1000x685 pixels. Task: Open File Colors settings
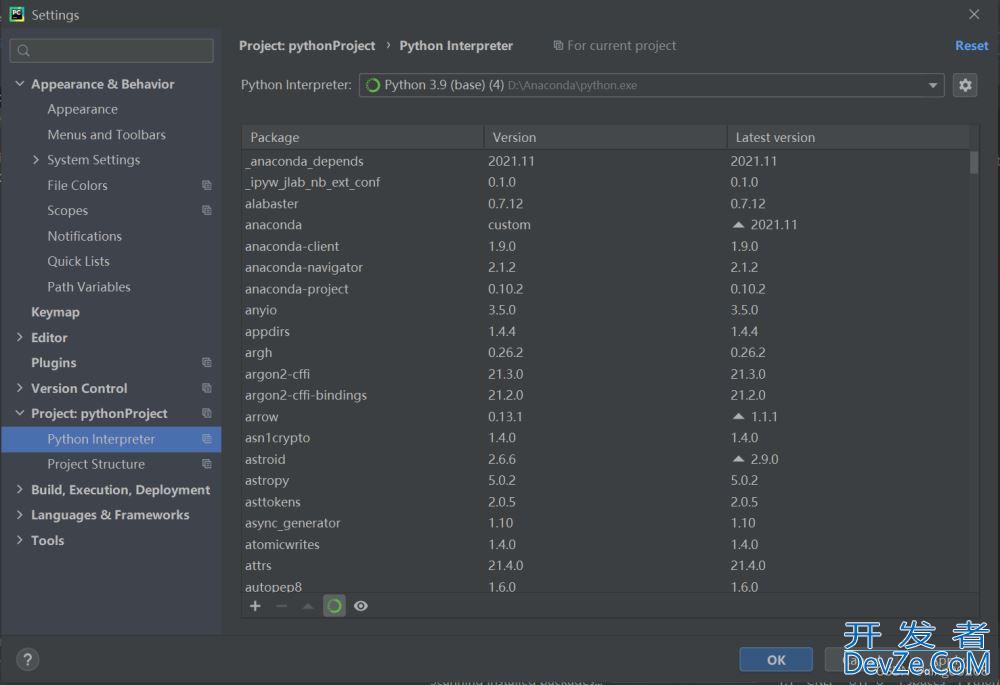(77, 185)
